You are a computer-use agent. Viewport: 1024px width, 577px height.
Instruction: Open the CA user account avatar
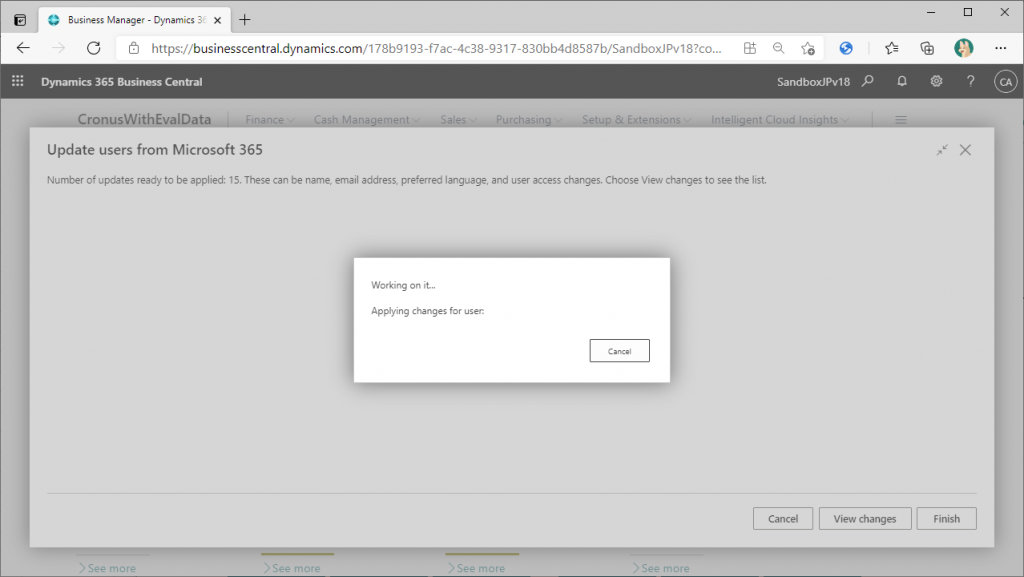(x=1005, y=82)
